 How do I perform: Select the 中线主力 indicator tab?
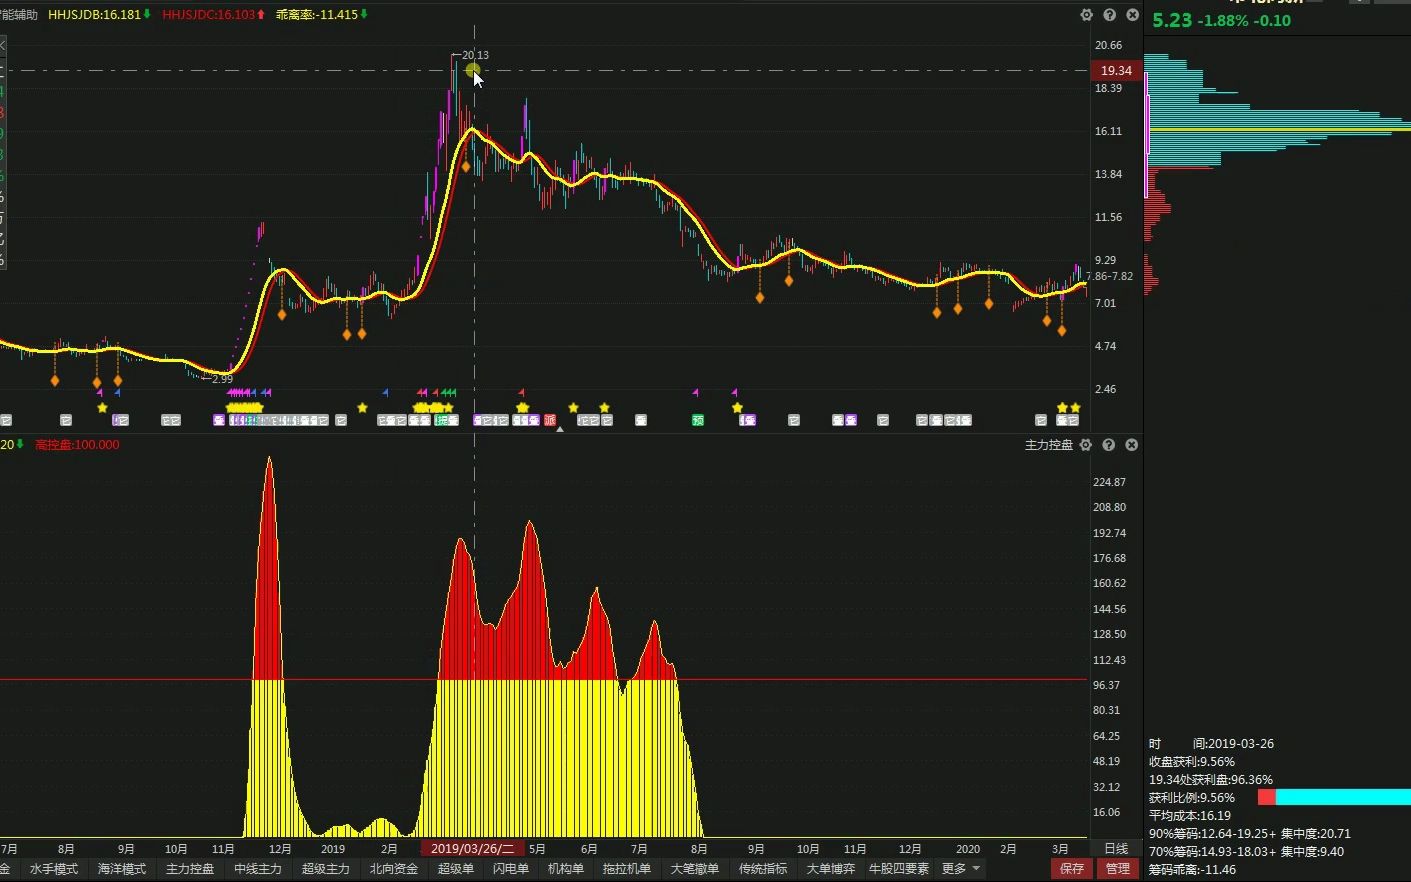point(258,869)
